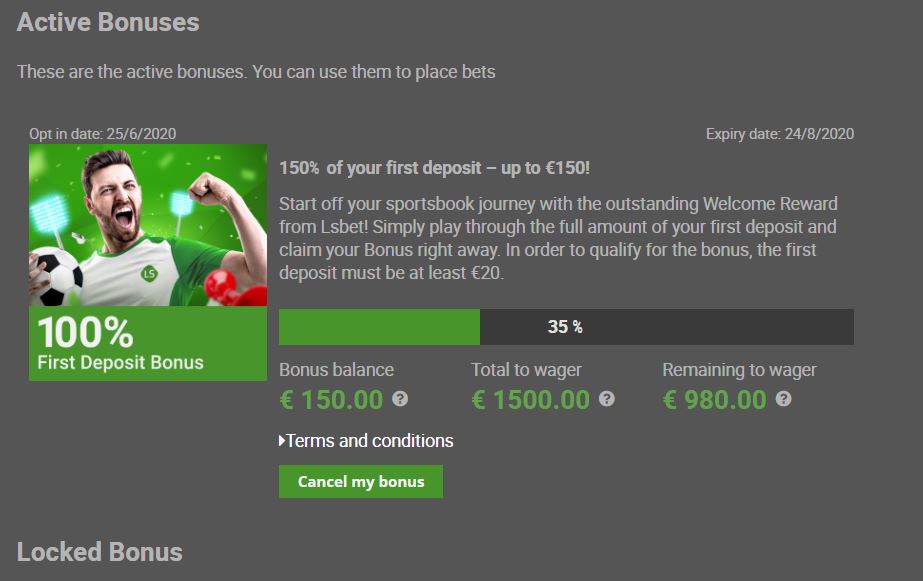
Task: Click the € 150.00 bonus balance amount
Action: [x=331, y=400]
